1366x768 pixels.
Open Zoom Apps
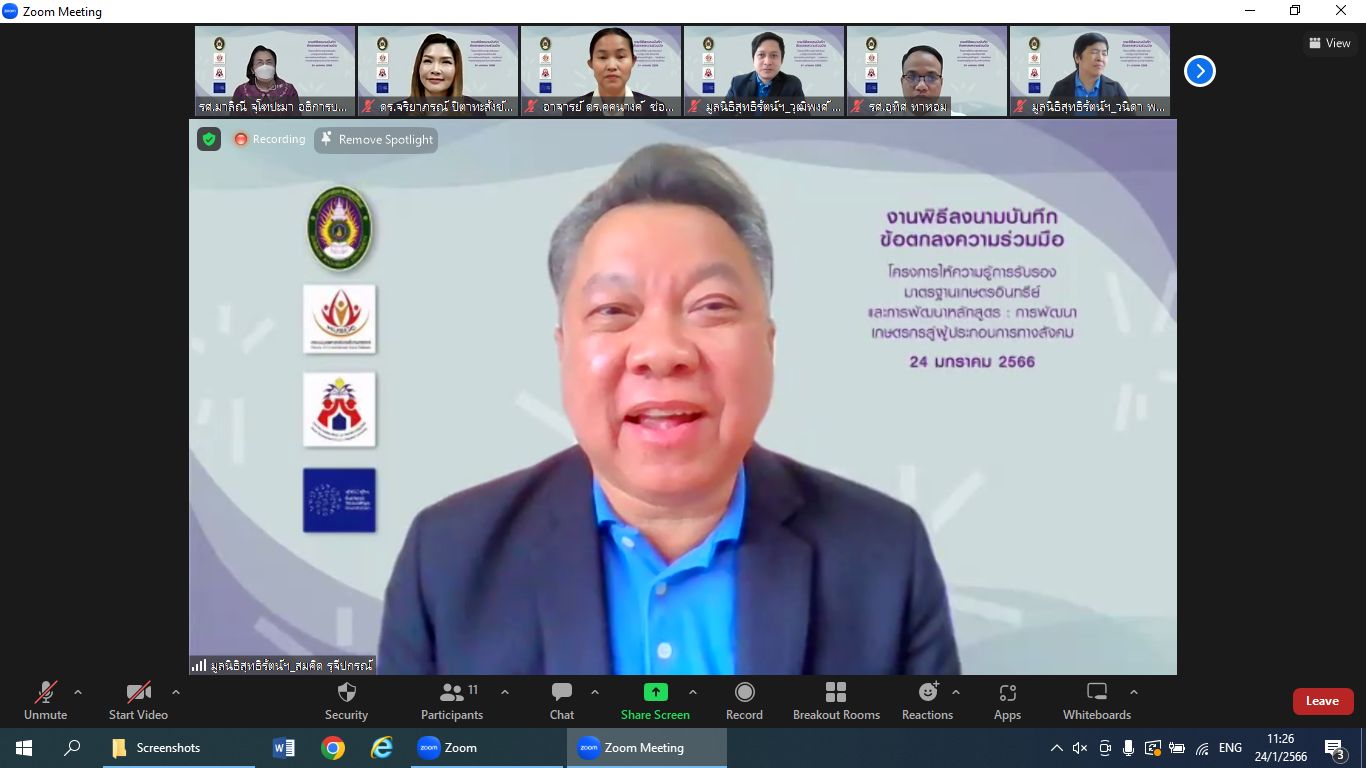[x=1007, y=701]
